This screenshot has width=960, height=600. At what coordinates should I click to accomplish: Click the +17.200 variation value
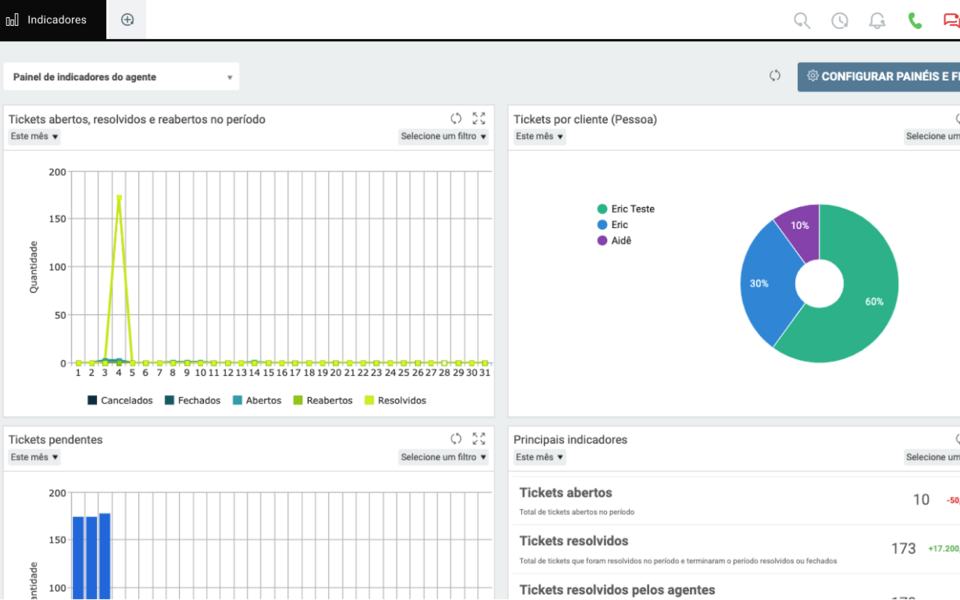[943, 549]
